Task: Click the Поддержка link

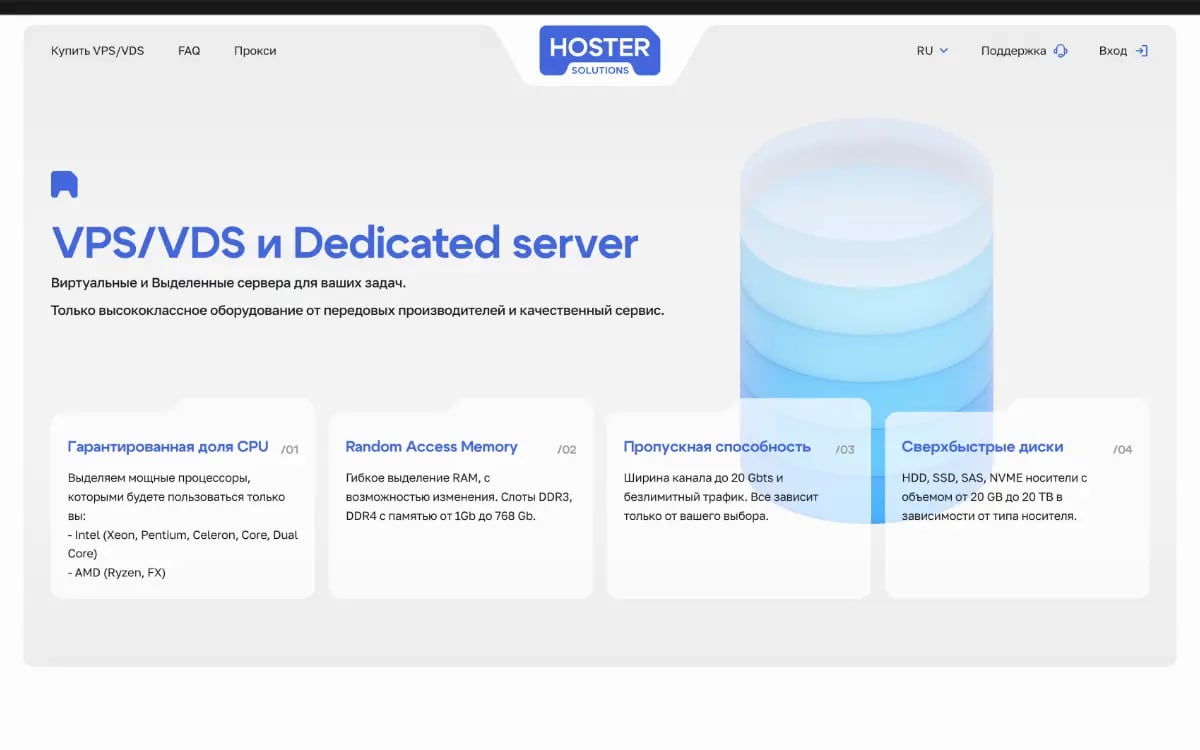Action: tap(1014, 50)
